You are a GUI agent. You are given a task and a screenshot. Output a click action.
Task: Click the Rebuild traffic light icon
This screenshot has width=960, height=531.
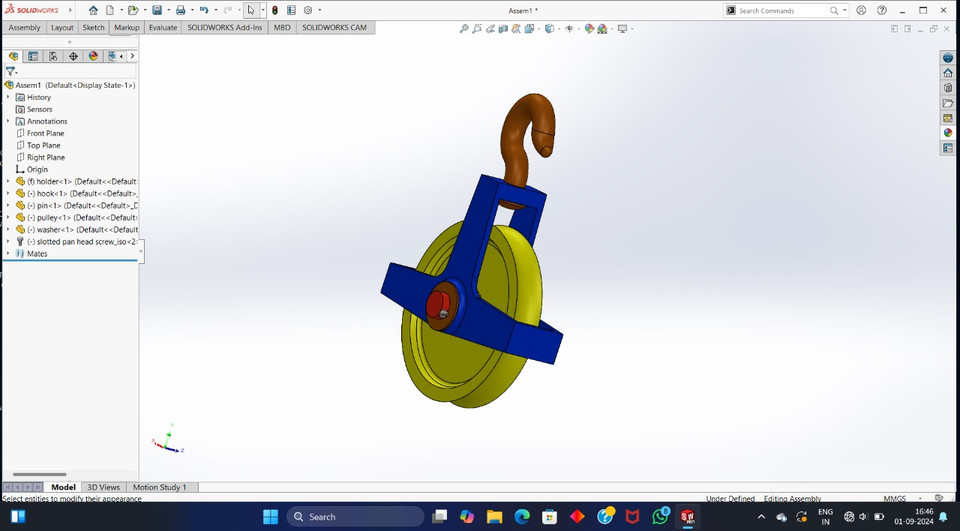click(275, 10)
